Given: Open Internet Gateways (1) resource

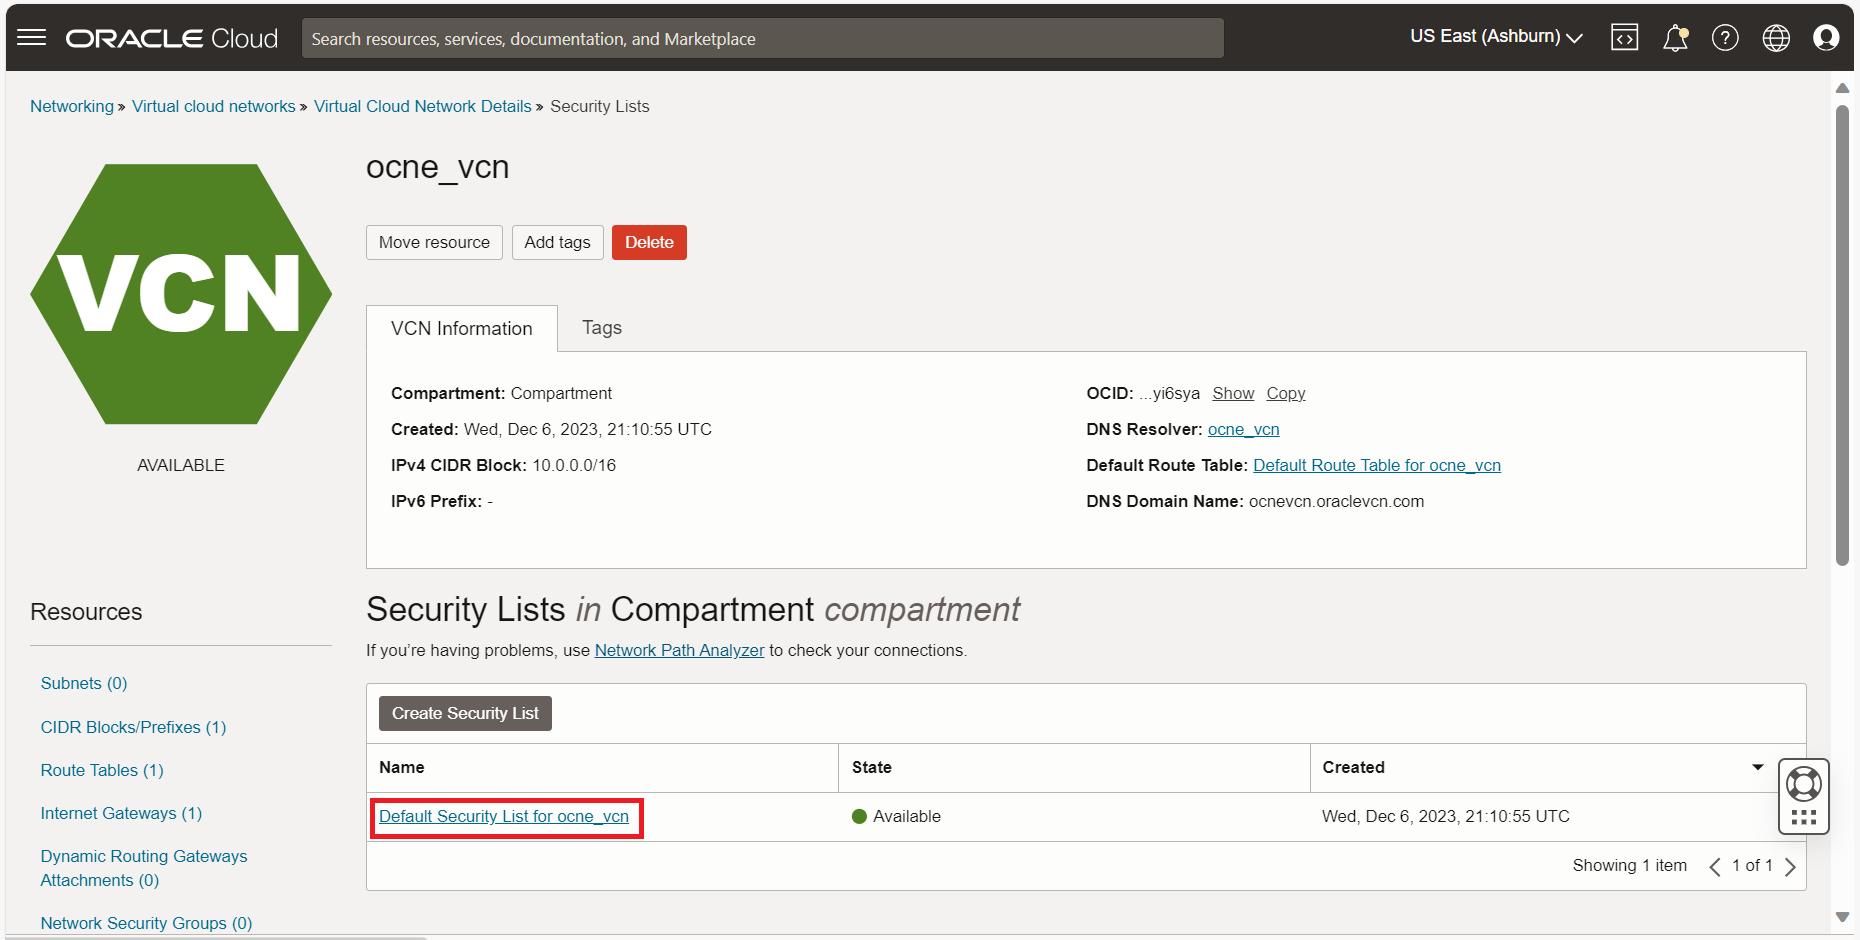Looking at the screenshot, I should (x=121, y=813).
